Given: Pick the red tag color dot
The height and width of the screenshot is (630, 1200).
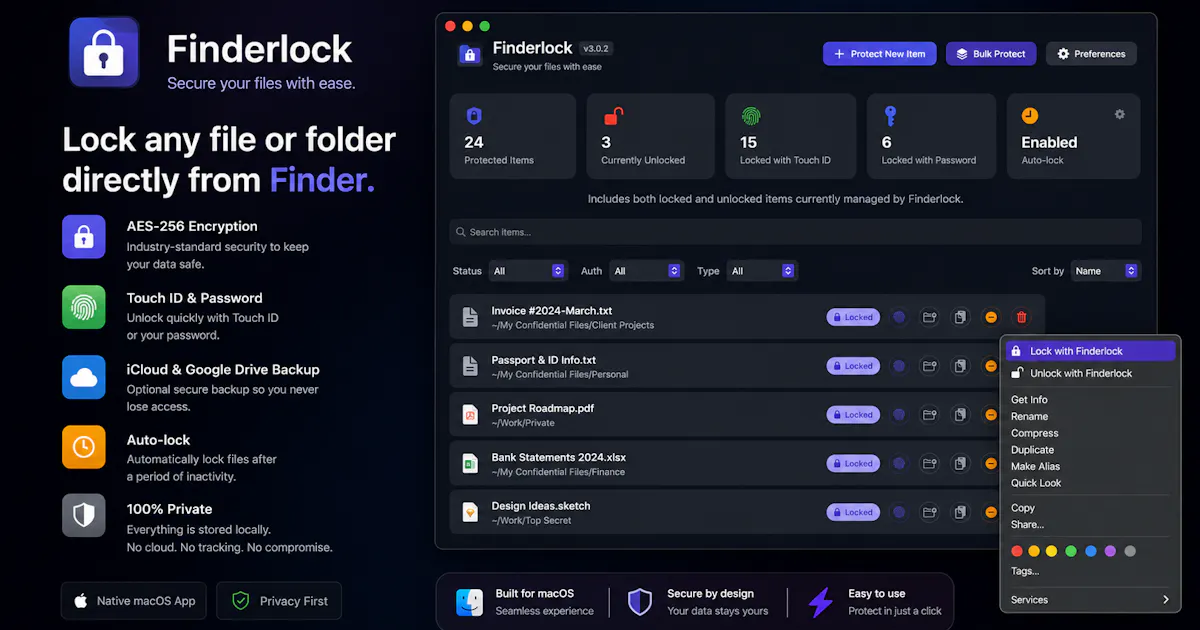Looking at the screenshot, I should pos(1017,551).
